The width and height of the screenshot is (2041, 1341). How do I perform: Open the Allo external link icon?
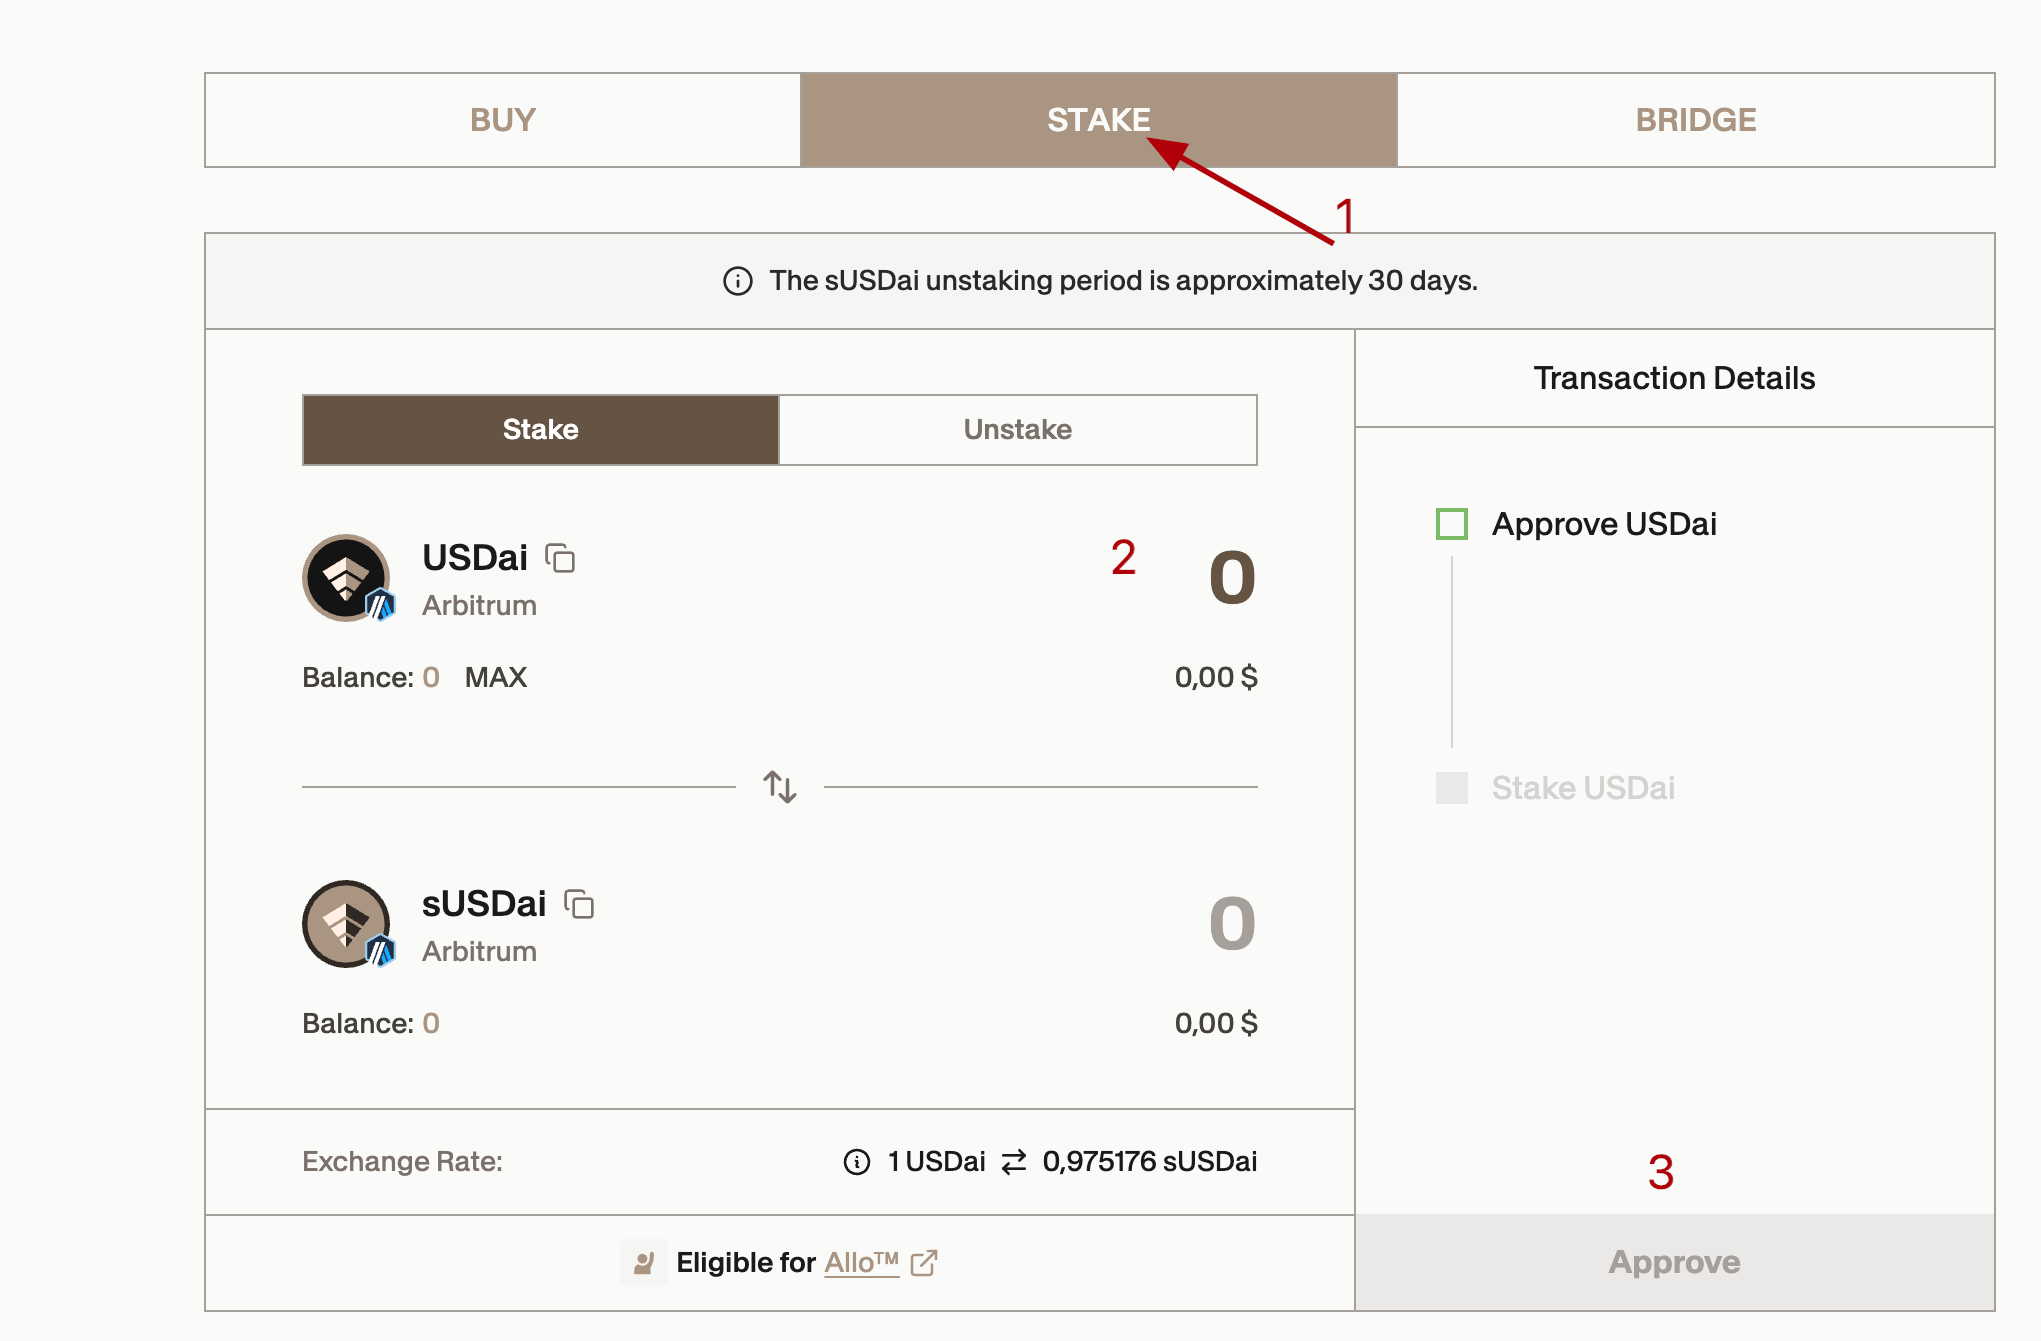tap(924, 1263)
